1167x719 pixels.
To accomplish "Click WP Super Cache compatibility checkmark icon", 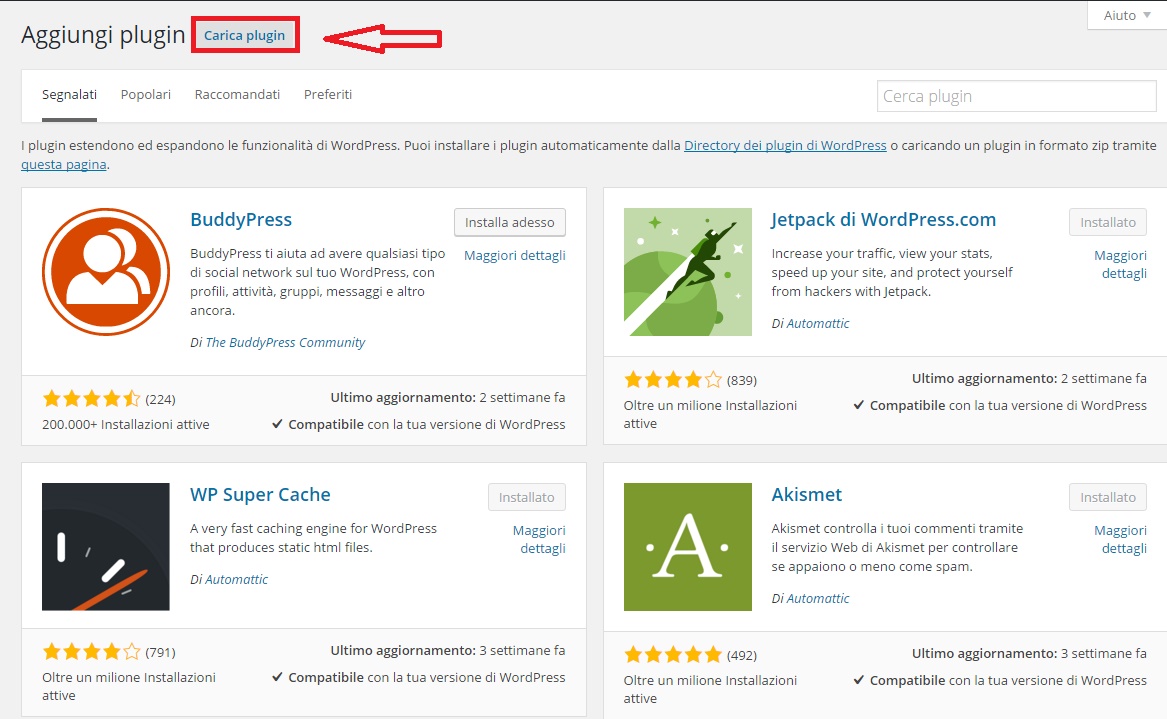I will pyautogui.click(x=278, y=677).
